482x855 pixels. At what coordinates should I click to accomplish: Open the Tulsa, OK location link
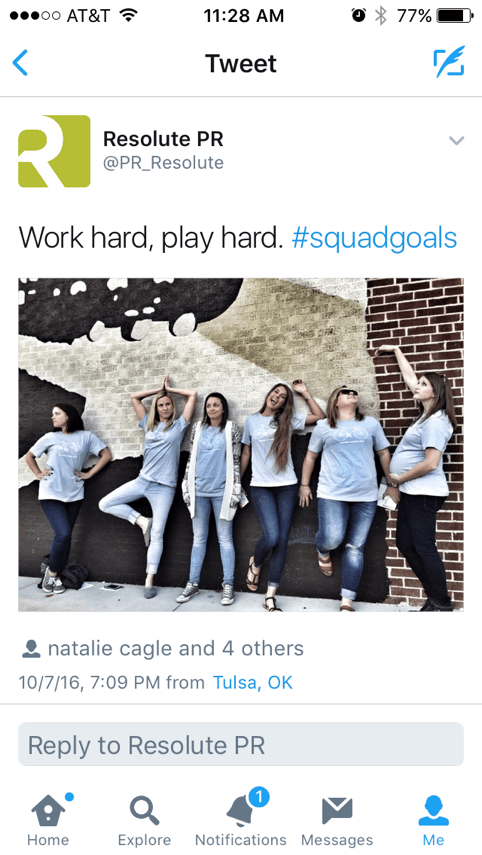(x=252, y=682)
